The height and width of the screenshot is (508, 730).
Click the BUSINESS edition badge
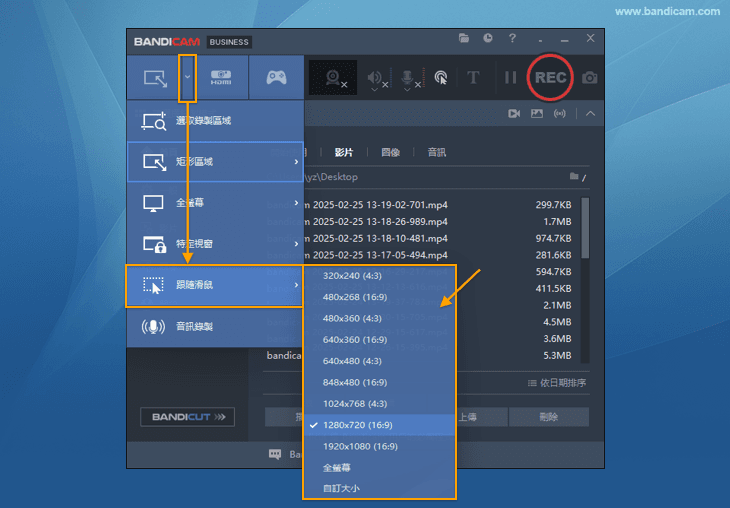229,42
